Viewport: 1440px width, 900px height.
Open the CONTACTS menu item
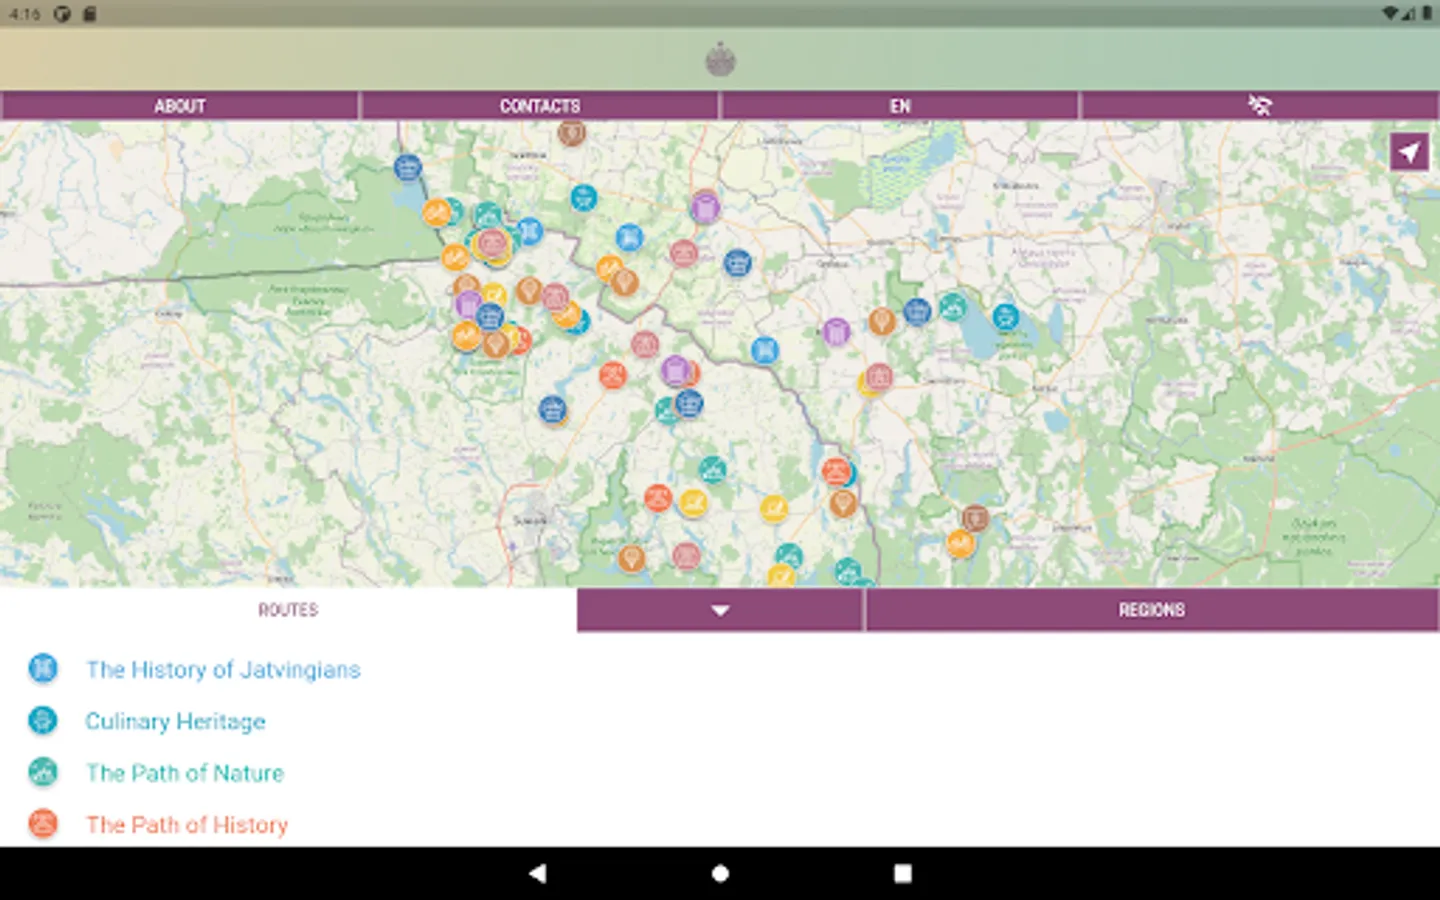tap(540, 105)
